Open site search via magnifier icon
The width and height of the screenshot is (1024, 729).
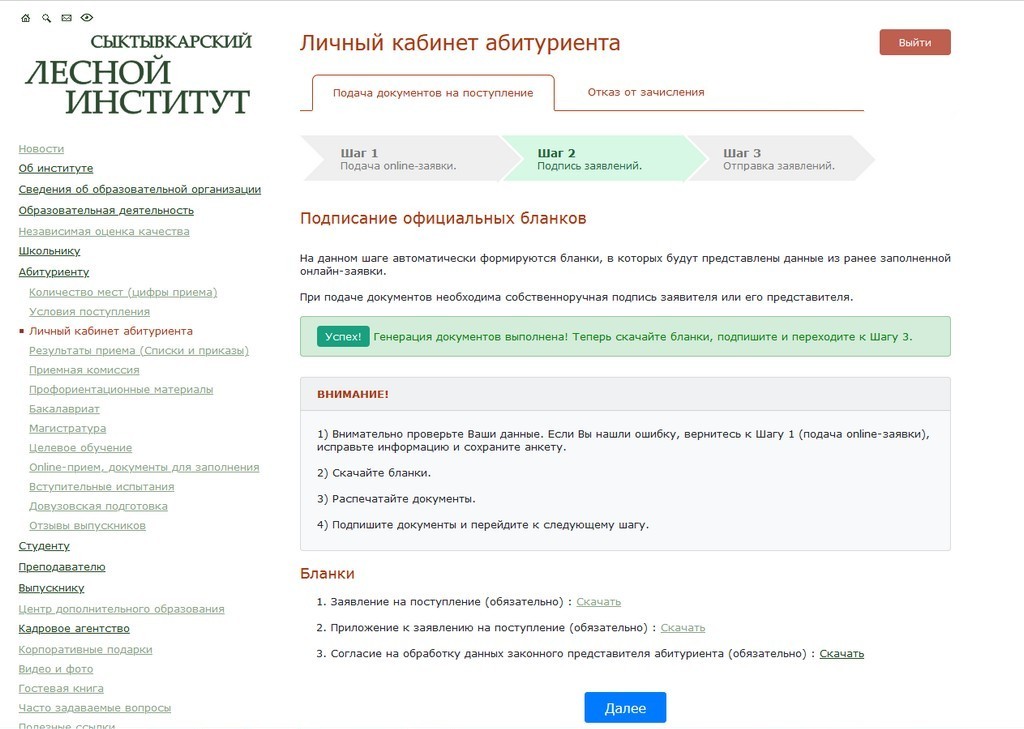click(x=46, y=18)
